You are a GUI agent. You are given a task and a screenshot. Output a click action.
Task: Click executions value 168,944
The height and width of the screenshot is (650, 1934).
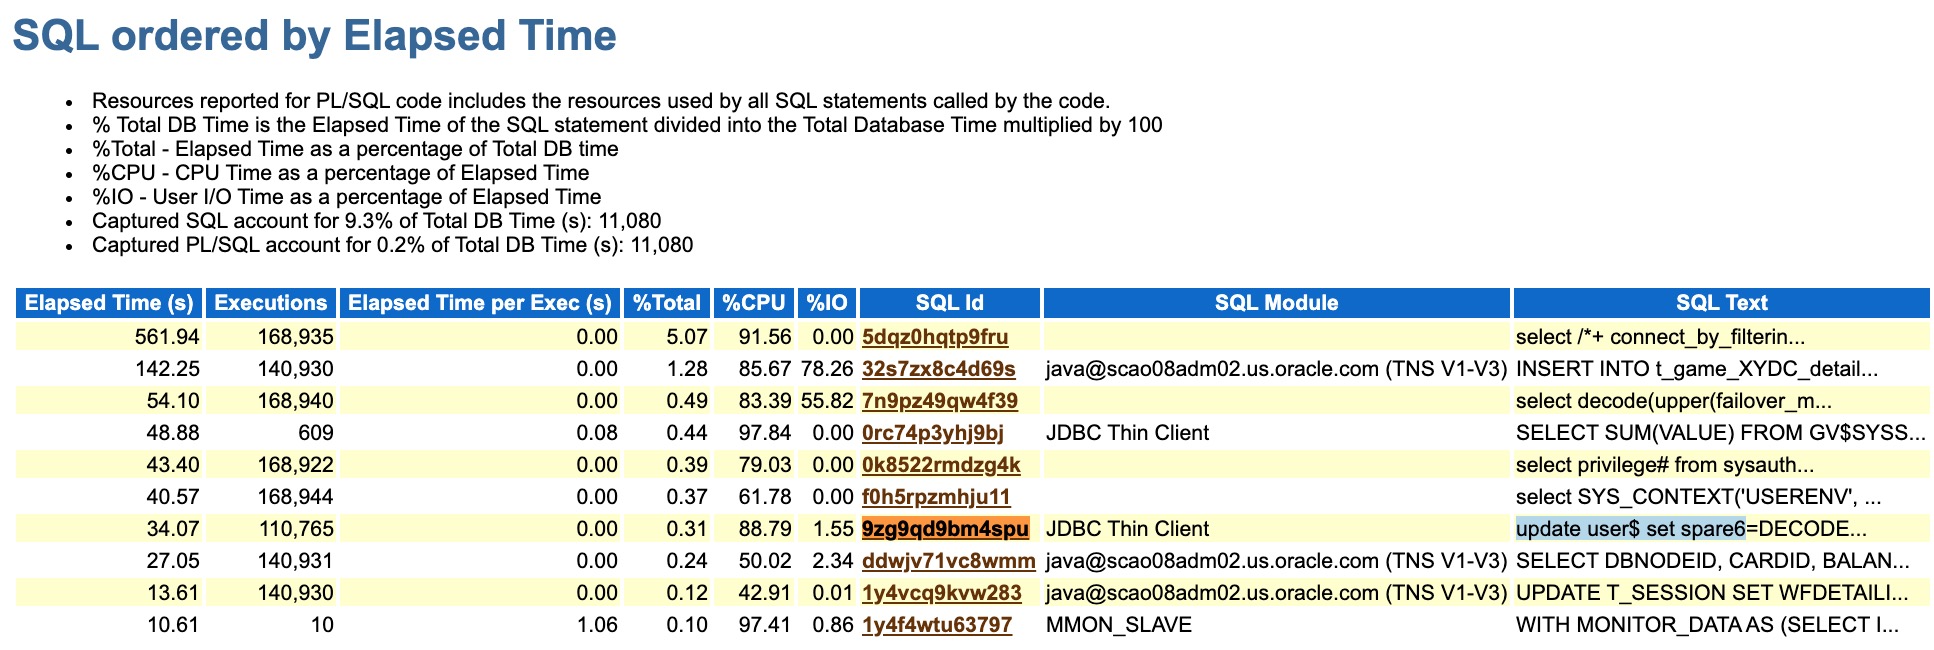296,497
